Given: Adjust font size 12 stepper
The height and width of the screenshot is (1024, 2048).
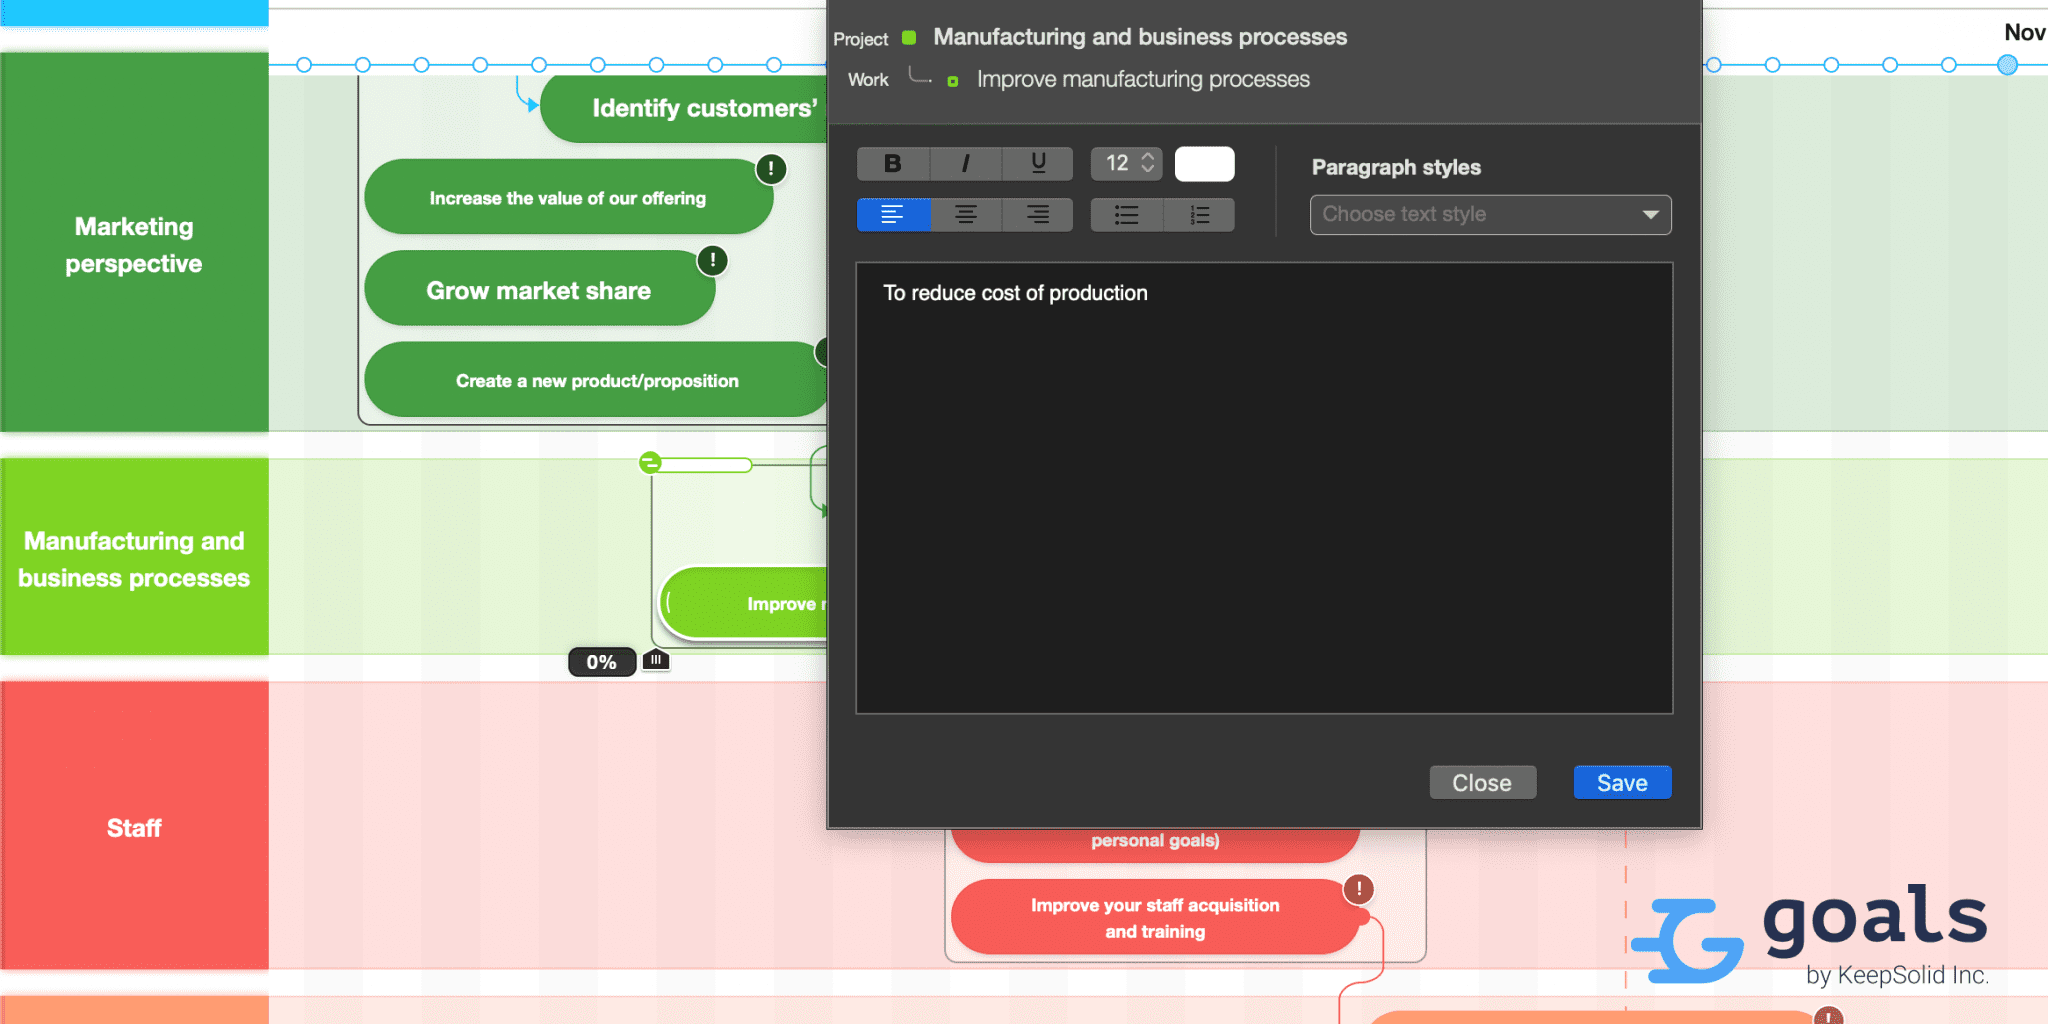Looking at the screenshot, I should (1148, 163).
